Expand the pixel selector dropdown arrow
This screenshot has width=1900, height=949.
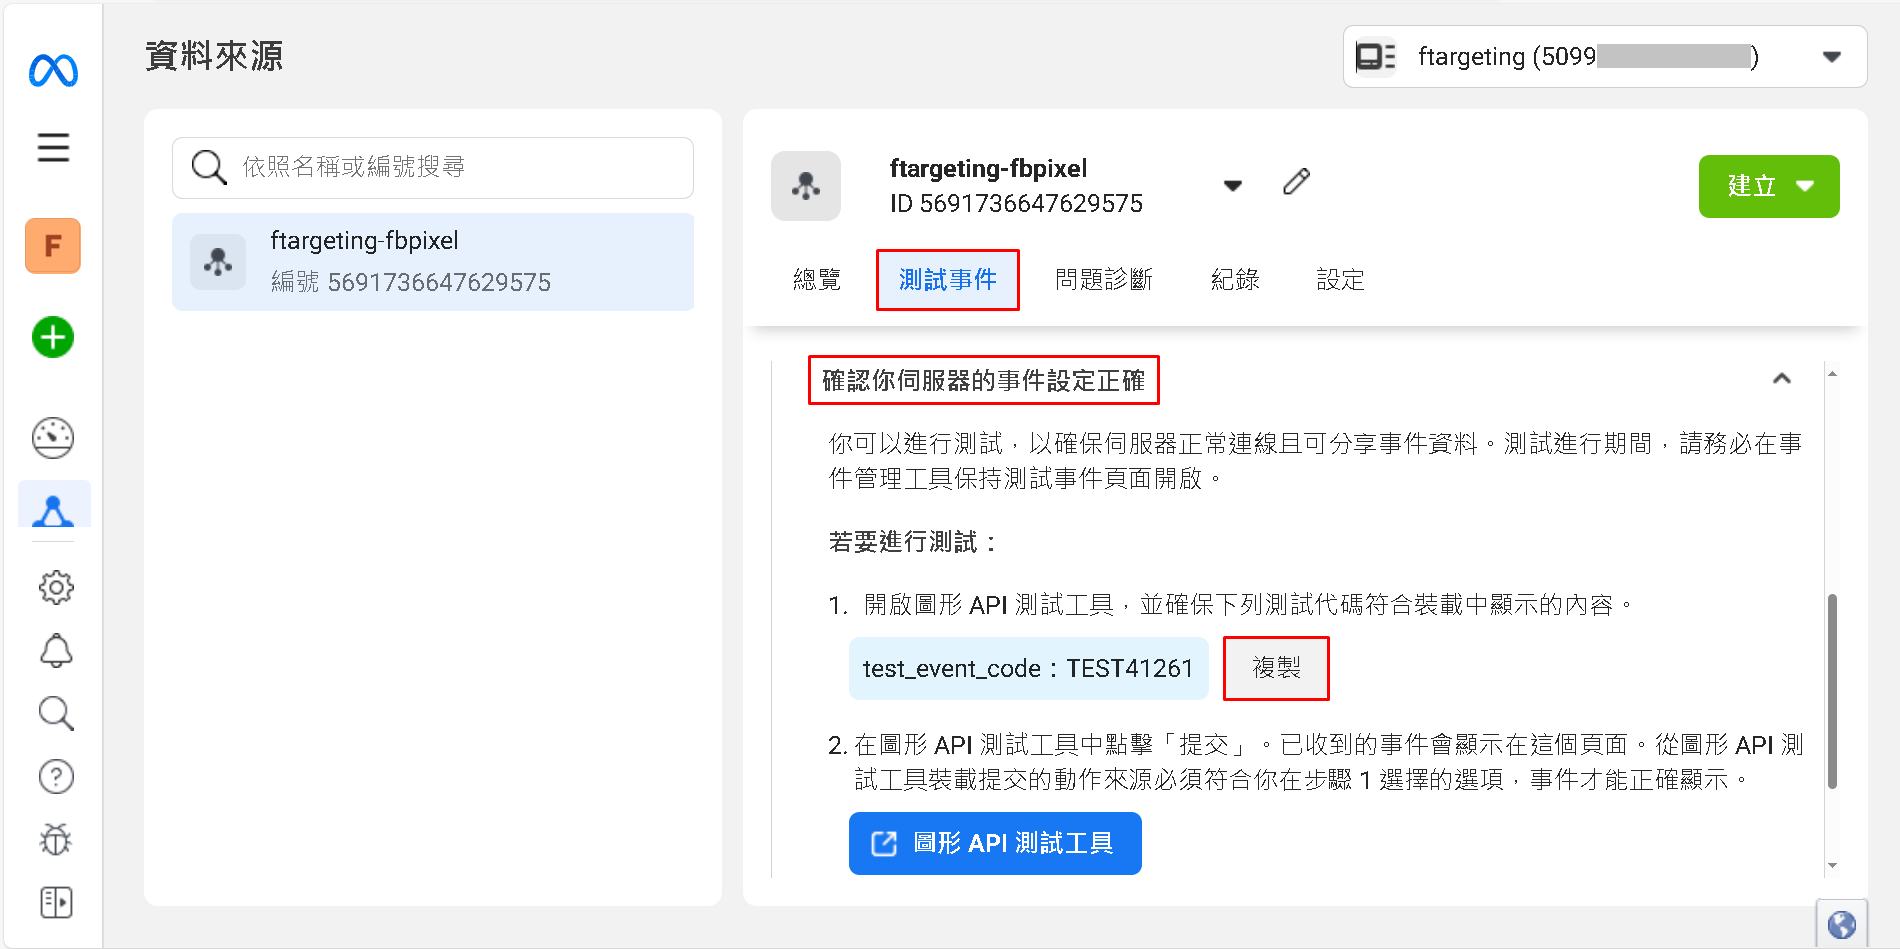[x=1233, y=186]
